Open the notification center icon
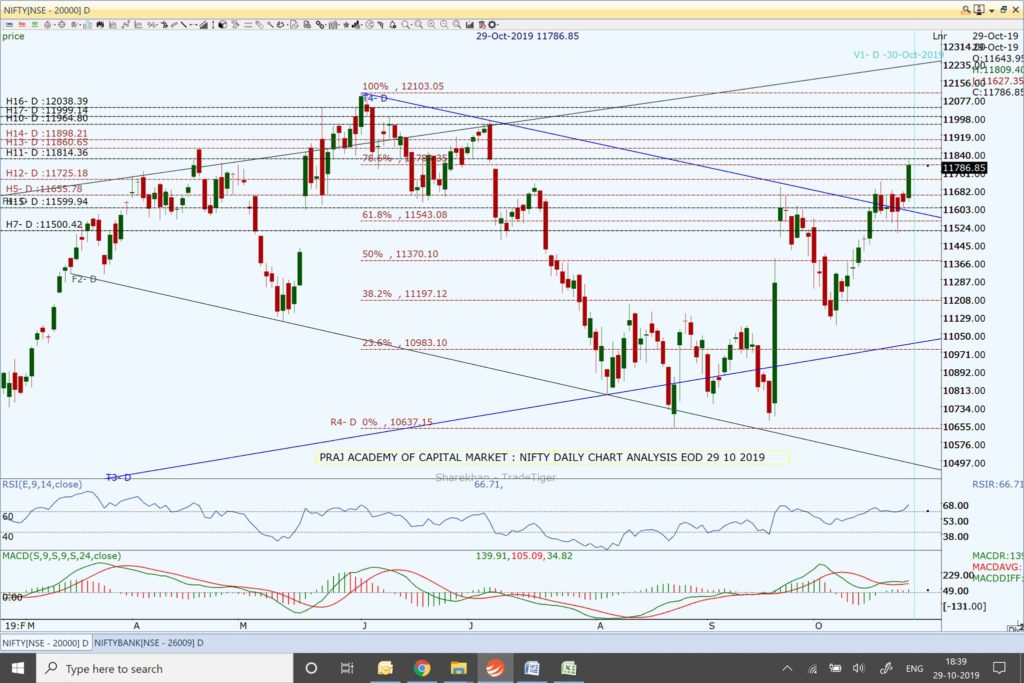The width and height of the screenshot is (1024, 683). (x=999, y=668)
